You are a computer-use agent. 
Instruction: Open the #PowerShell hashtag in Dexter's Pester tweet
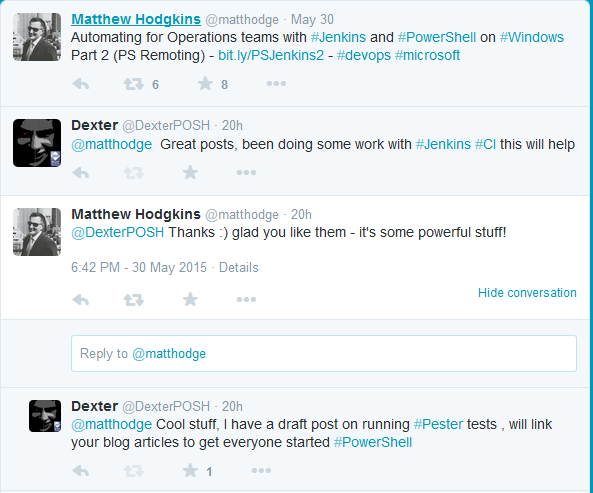(373, 442)
